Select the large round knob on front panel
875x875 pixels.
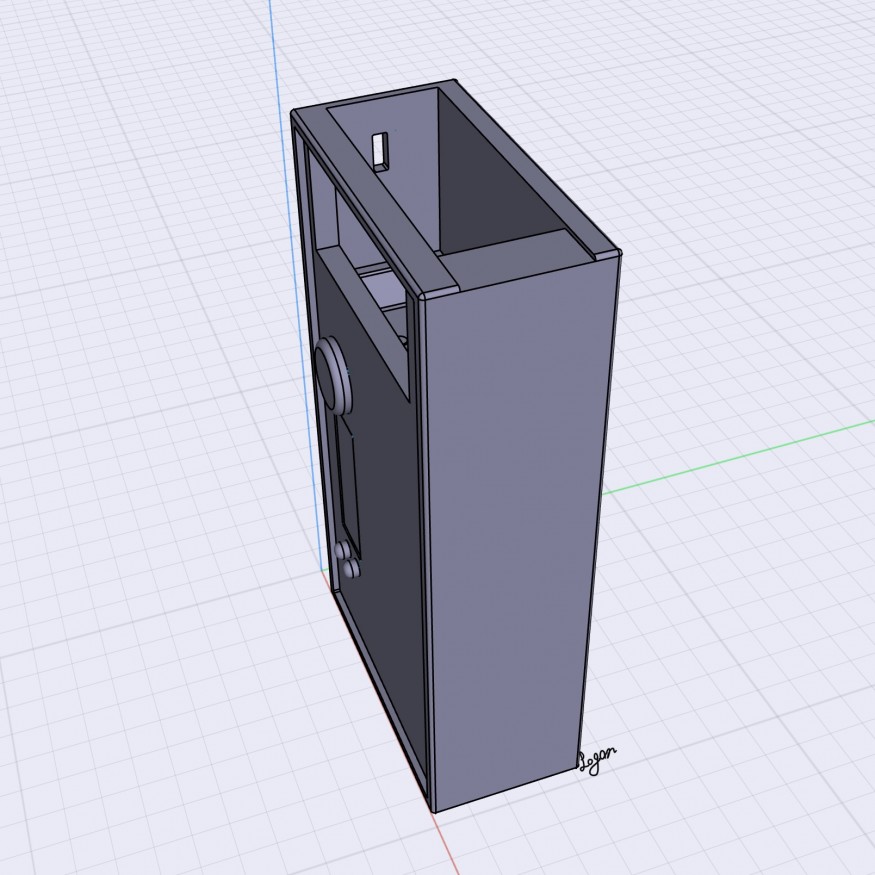tap(332, 374)
